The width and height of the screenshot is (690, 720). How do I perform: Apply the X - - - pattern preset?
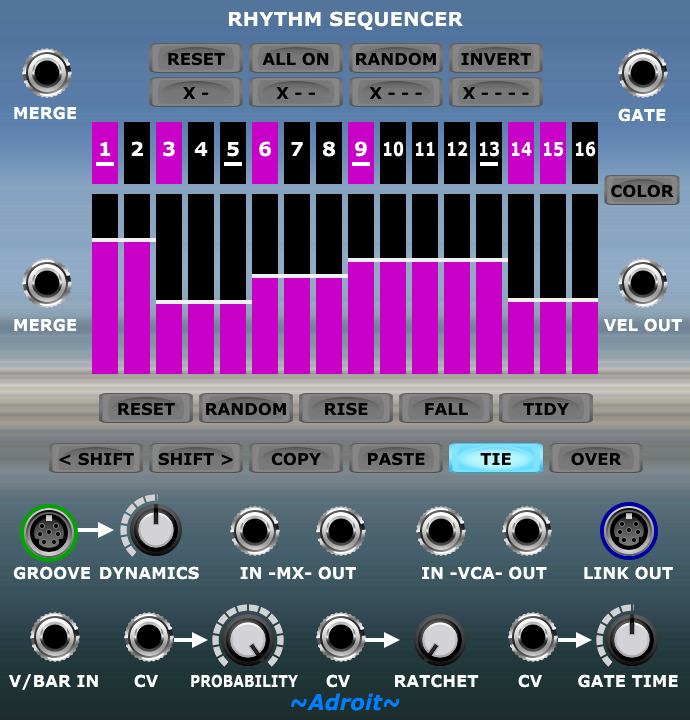coord(396,92)
